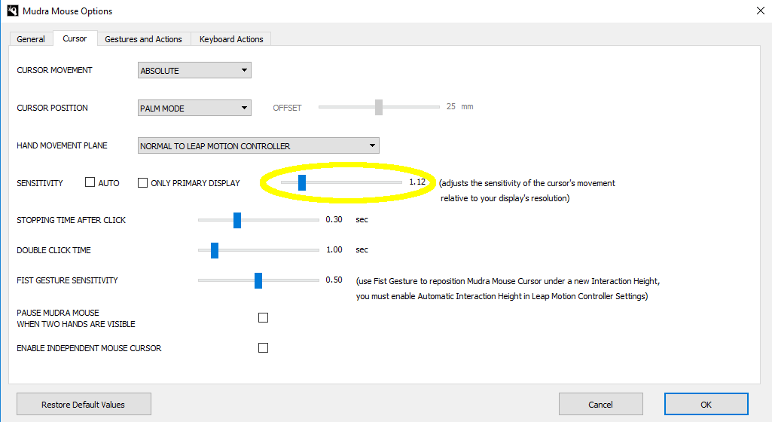Click the offset value 25
772x422 pixels.
coord(451,106)
